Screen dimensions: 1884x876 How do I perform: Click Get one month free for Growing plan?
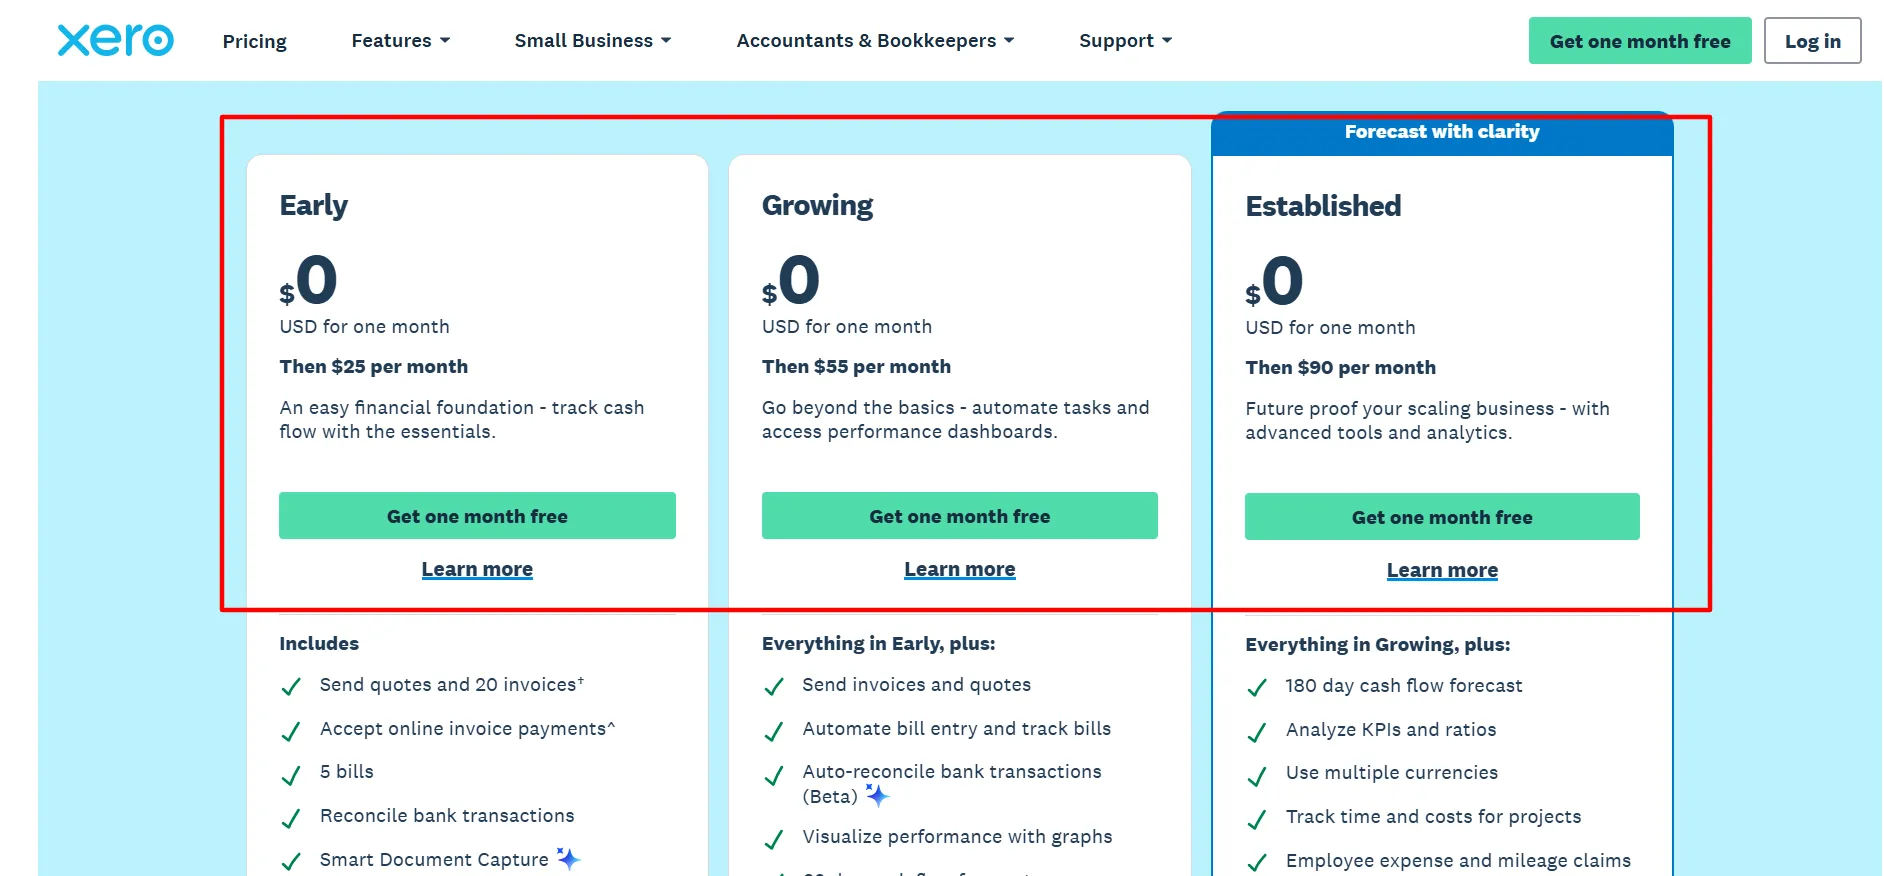[x=960, y=516]
